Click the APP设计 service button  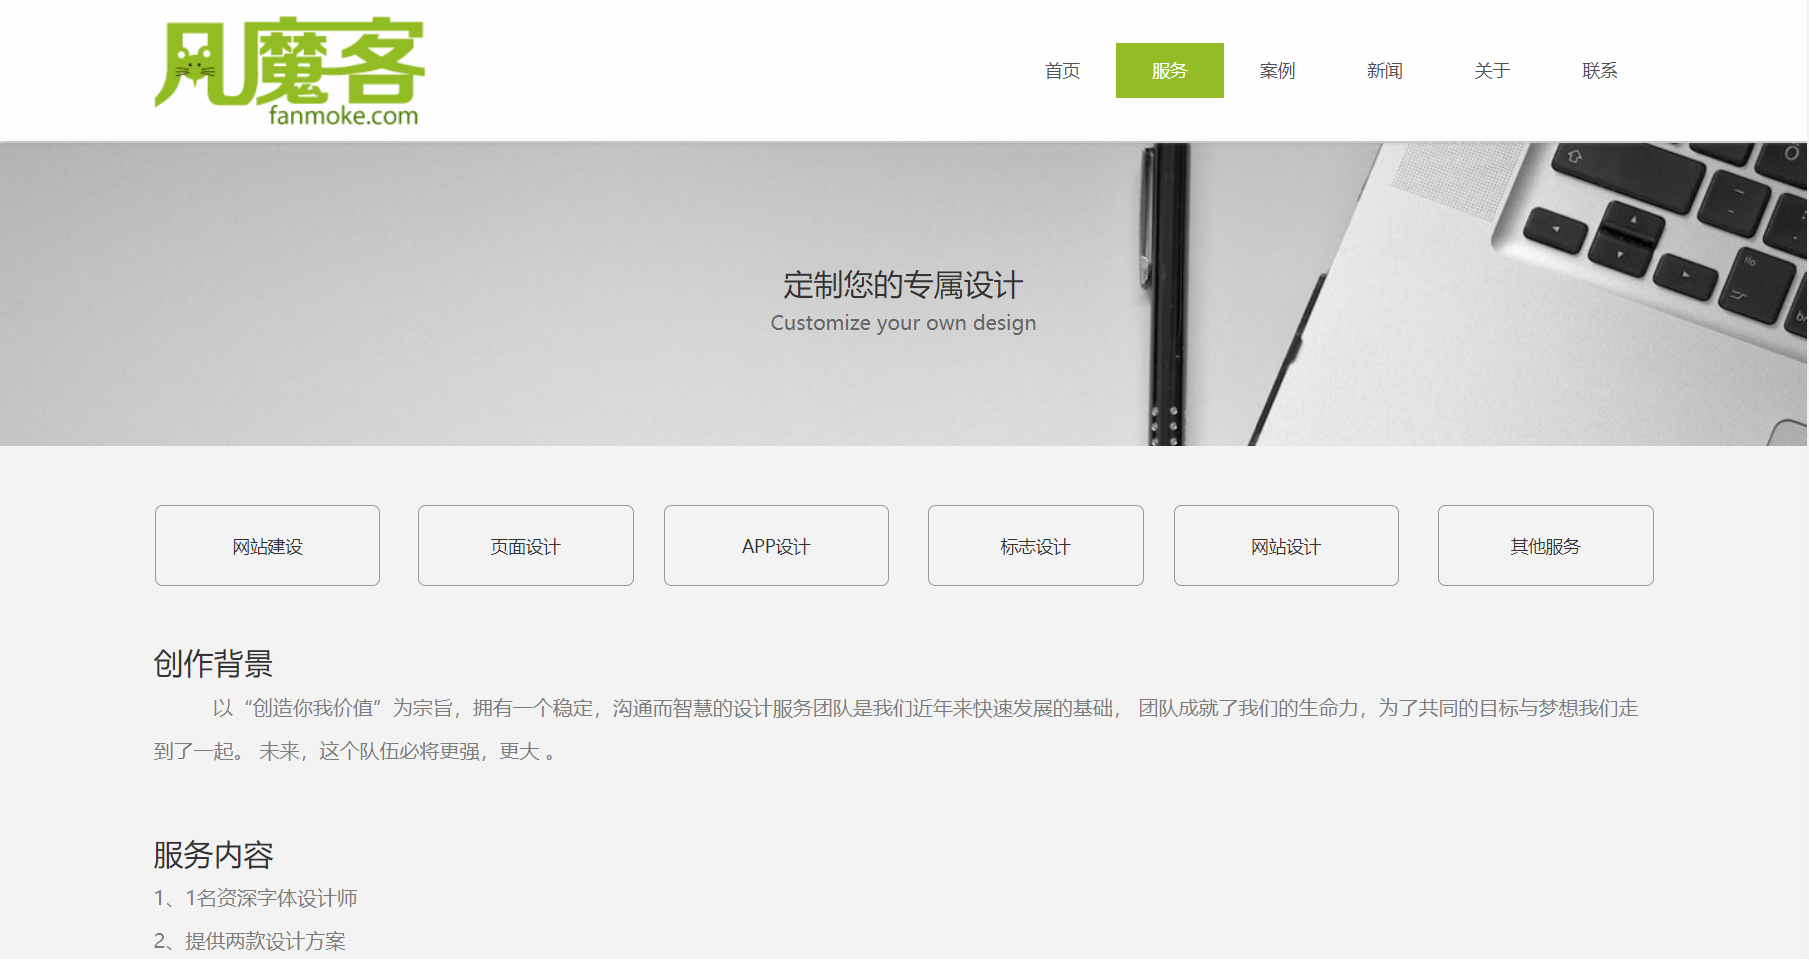776,546
